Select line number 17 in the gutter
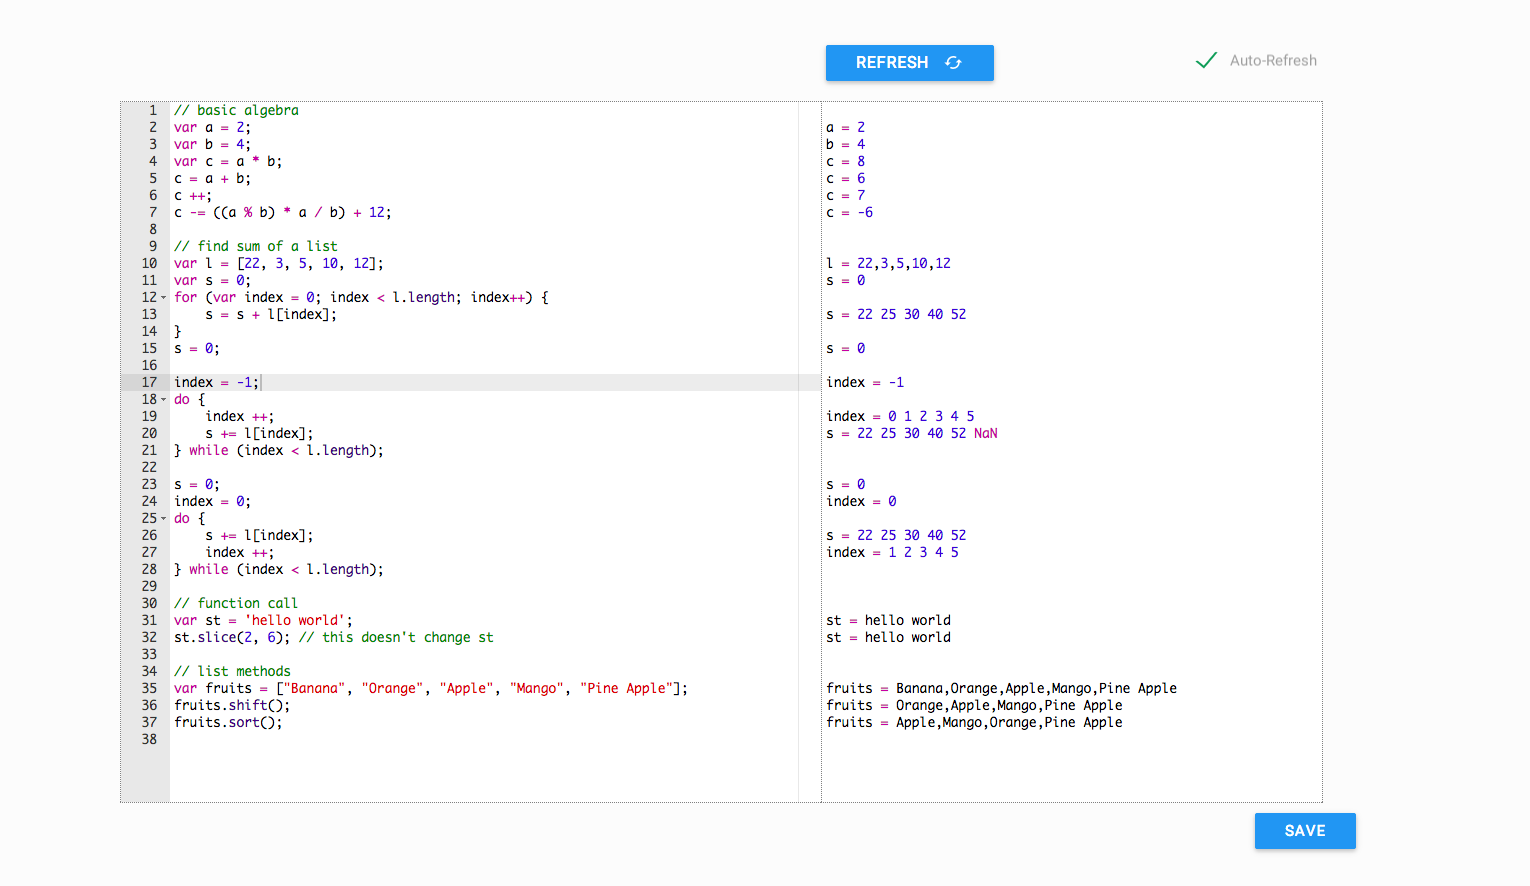 point(149,382)
